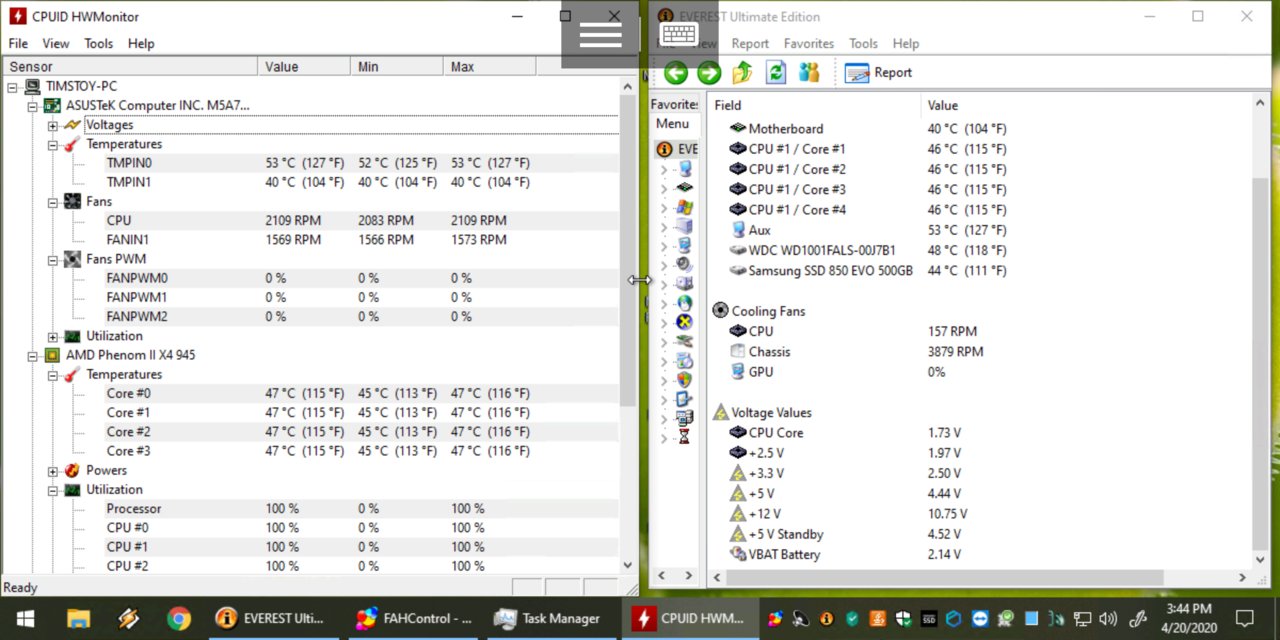Click the EVEREST list vertical scrollbar thumb
Viewport: 1280px width, 640px height.
coord(1260,362)
